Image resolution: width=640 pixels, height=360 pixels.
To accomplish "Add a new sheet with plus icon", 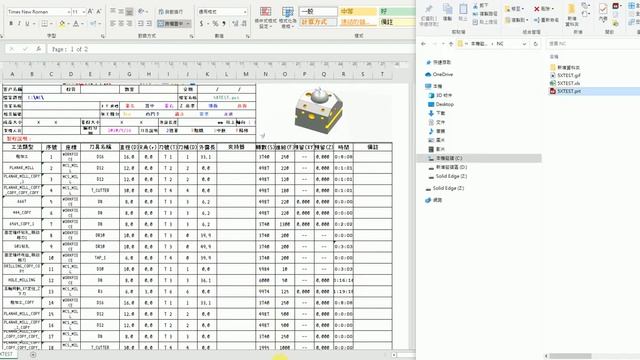I will 33,355.
